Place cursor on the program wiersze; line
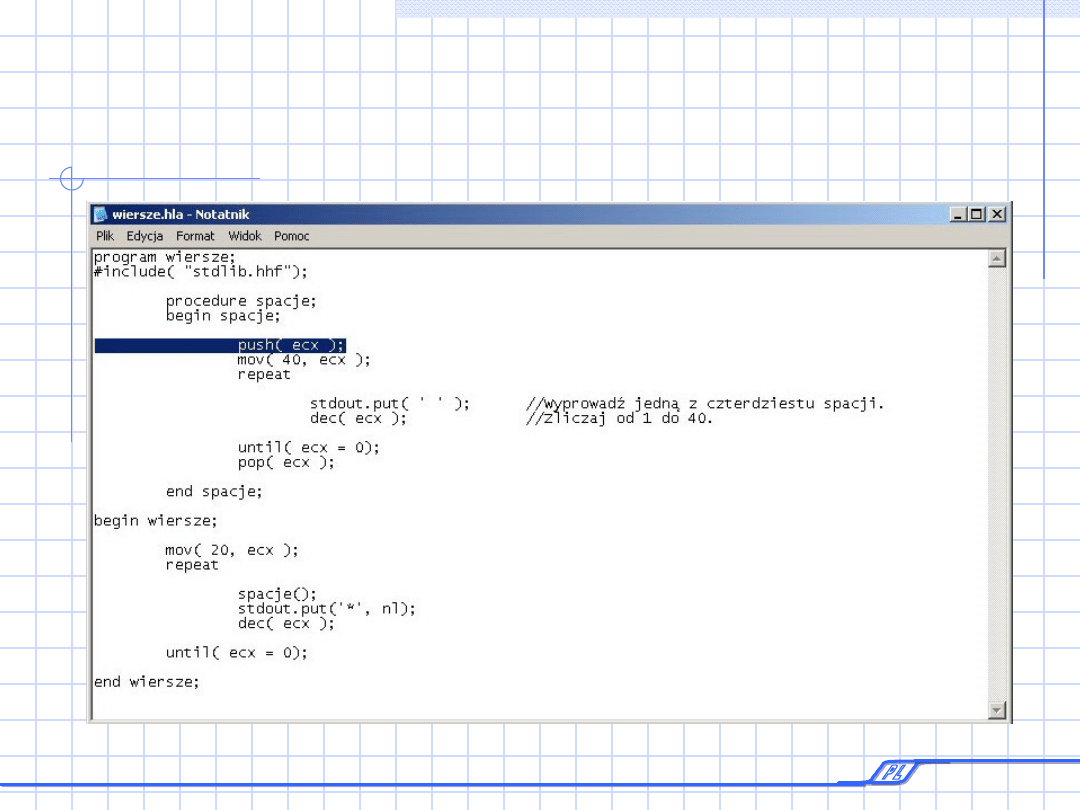Screen dimensions: 1080x810 [x=165, y=257]
